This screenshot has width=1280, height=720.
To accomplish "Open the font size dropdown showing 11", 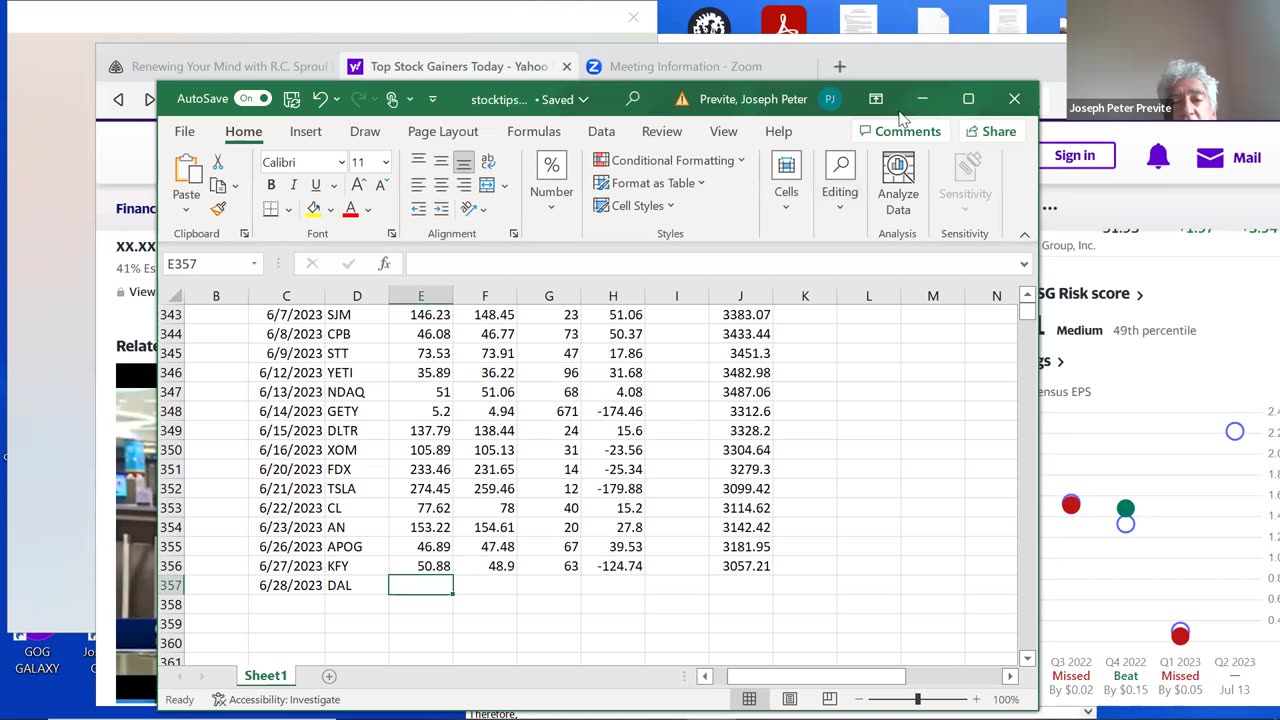I will [x=386, y=162].
